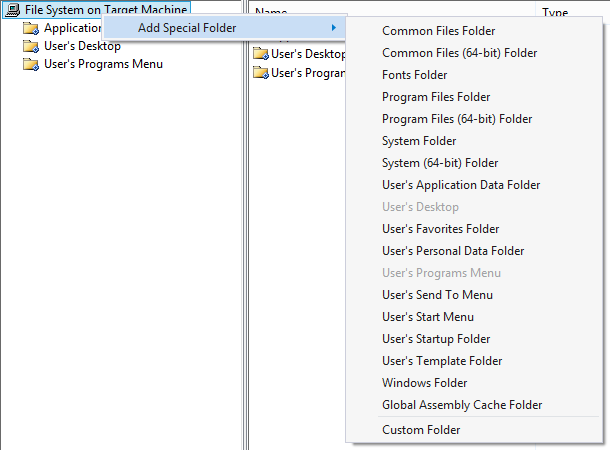Click the User's Desktop folder icon in left tree
Viewport: 610px width, 450px height.
[31, 46]
